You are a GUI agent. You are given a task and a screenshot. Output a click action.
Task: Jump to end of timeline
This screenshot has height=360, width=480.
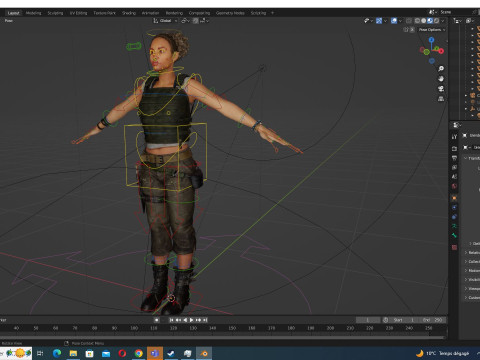coord(205,320)
